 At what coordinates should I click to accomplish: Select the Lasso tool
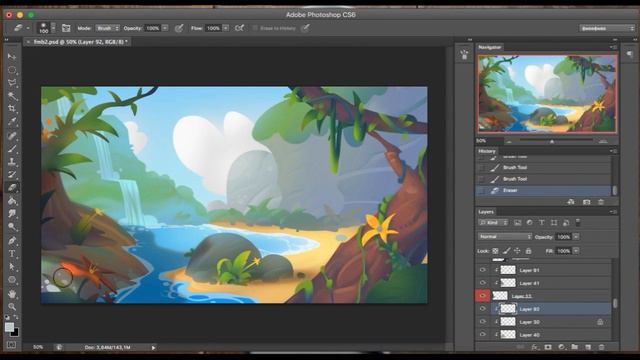click(12, 83)
